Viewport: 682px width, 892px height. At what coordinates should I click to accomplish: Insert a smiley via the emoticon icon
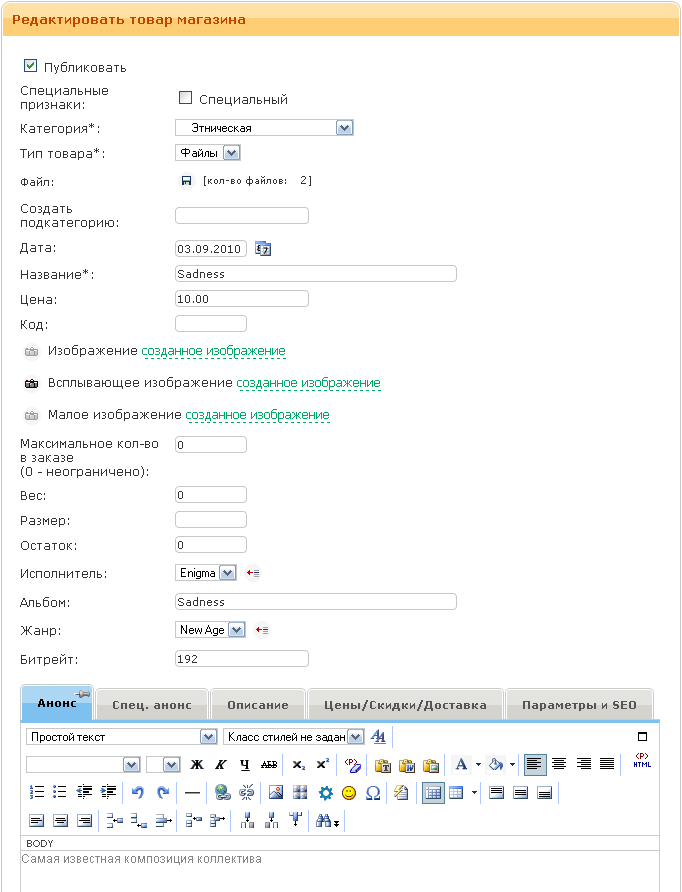tap(349, 793)
